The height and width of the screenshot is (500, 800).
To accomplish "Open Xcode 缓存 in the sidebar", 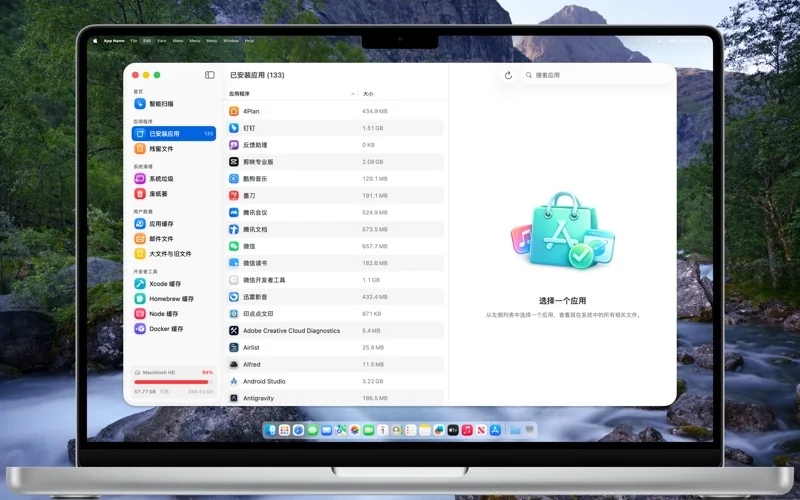I will (x=173, y=284).
